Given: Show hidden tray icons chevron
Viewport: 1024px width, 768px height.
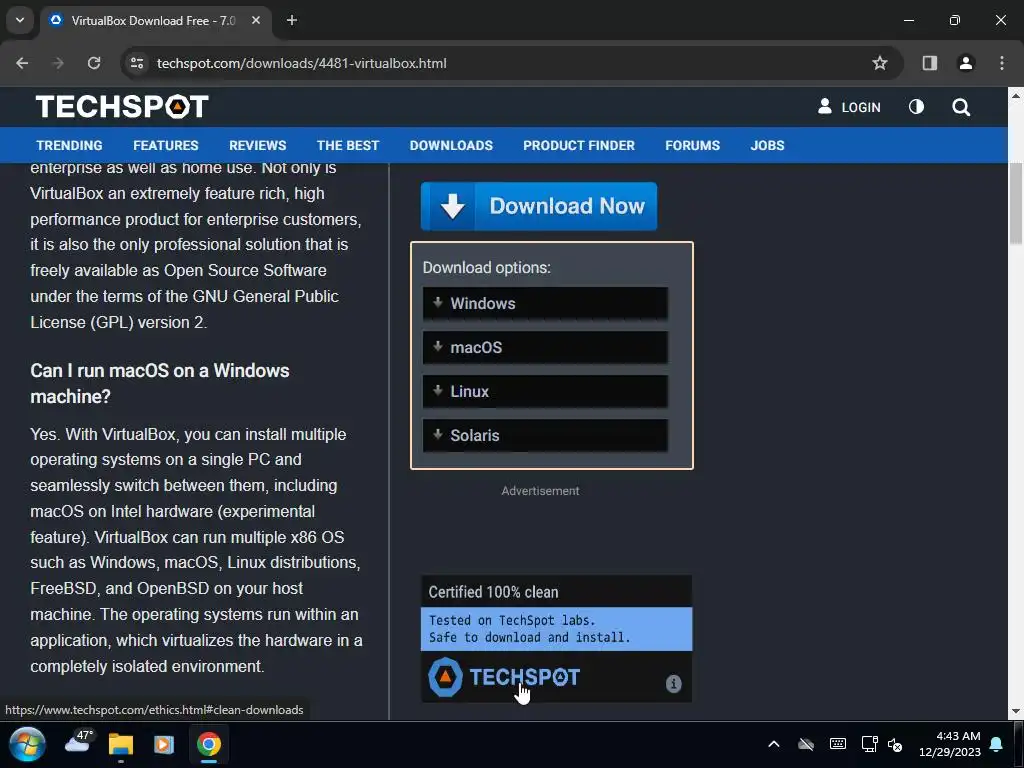Looking at the screenshot, I should coord(774,744).
